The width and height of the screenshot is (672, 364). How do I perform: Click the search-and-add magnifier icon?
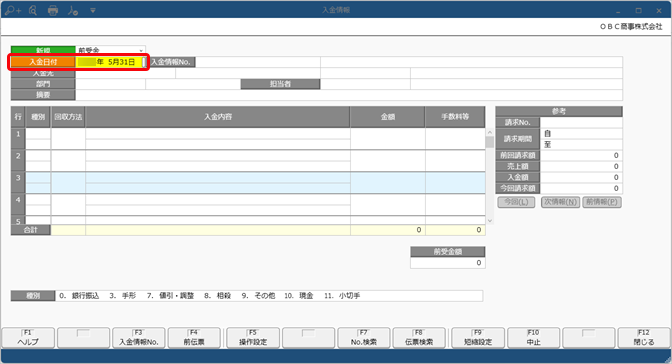[12, 10]
